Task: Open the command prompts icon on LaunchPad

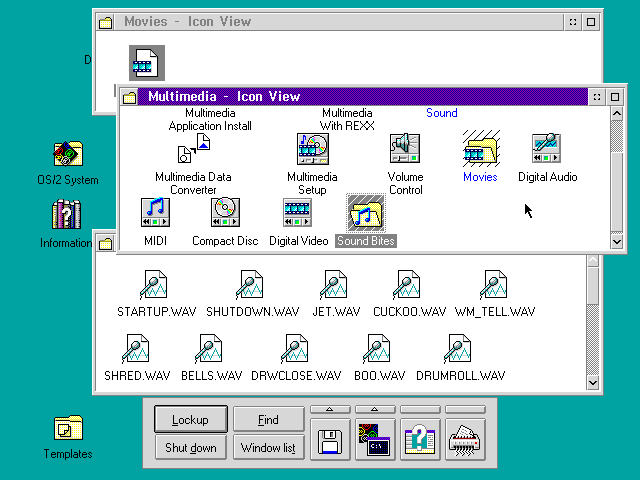Action: 375,440
